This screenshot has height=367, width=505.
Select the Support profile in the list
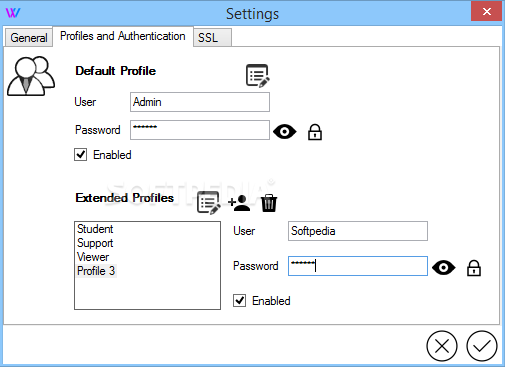tap(95, 243)
